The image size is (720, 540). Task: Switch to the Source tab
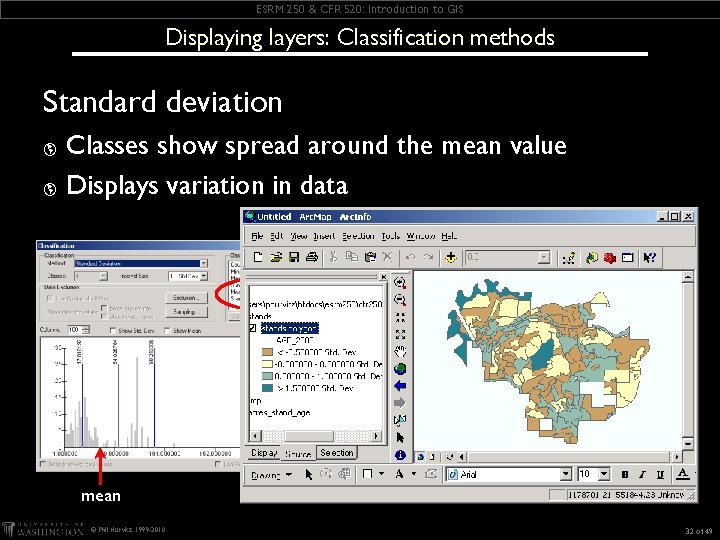(x=298, y=454)
